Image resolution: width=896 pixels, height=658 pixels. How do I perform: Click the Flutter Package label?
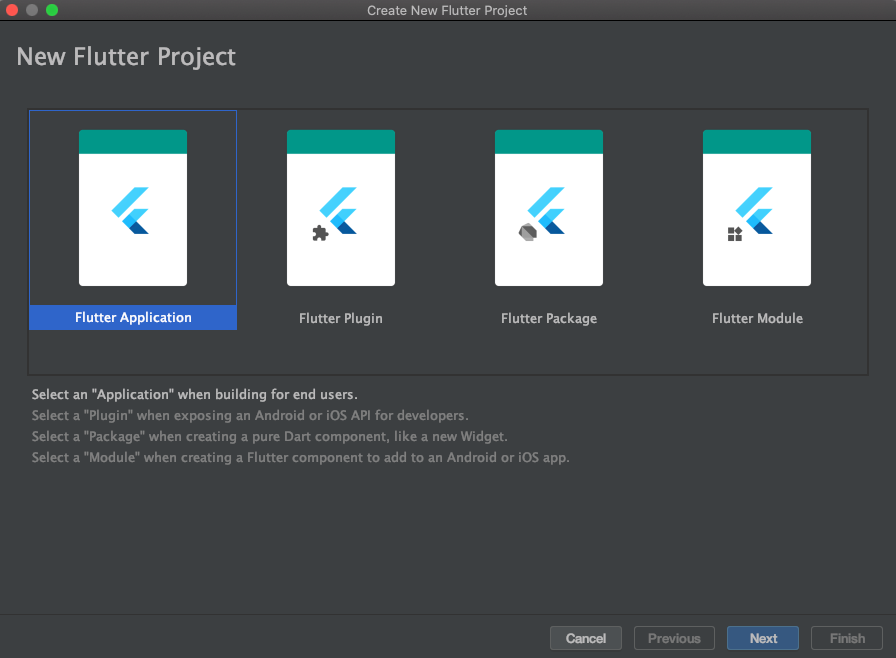[549, 319]
